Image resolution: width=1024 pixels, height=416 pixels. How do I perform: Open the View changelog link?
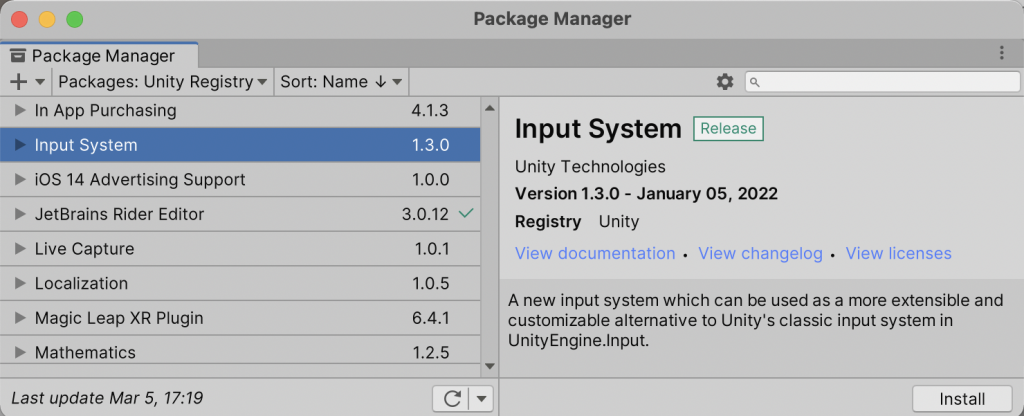pos(760,254)
